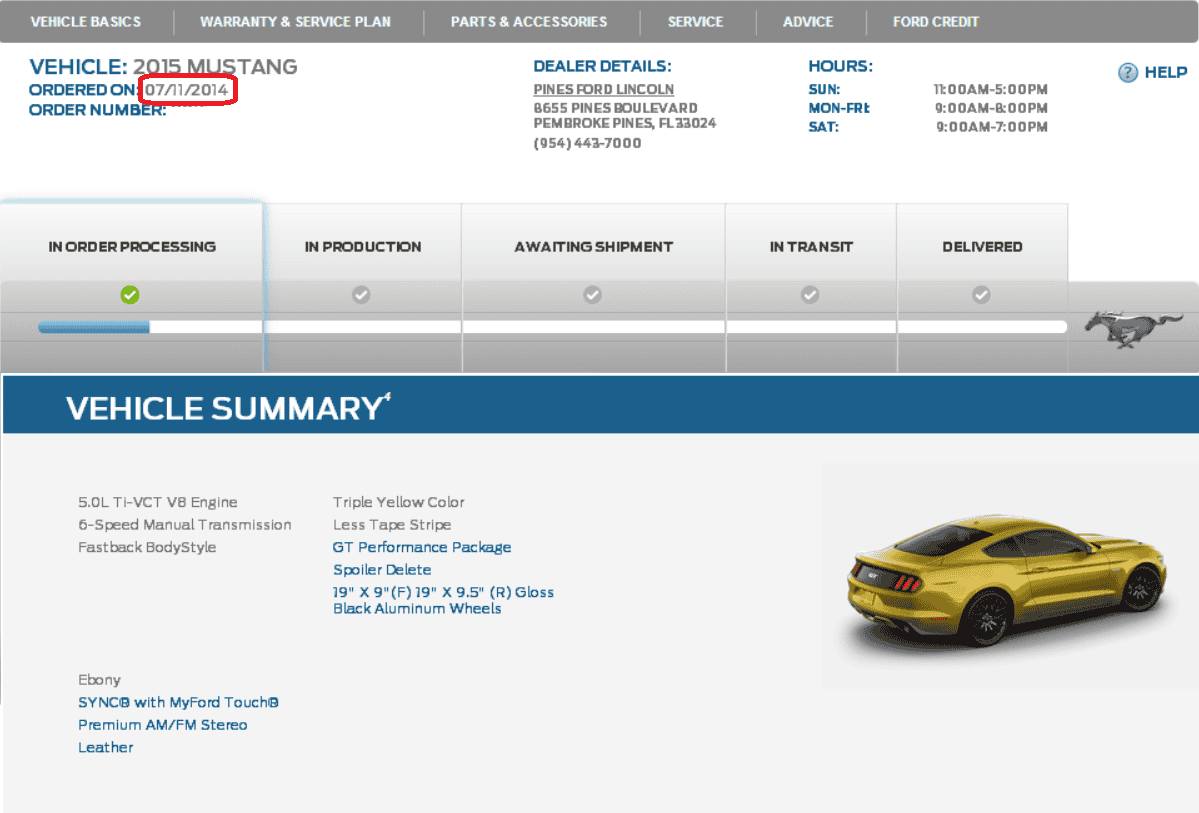Open the Advice menu
The height and width of the screenshot is (813, 1199).
[807, 21]
